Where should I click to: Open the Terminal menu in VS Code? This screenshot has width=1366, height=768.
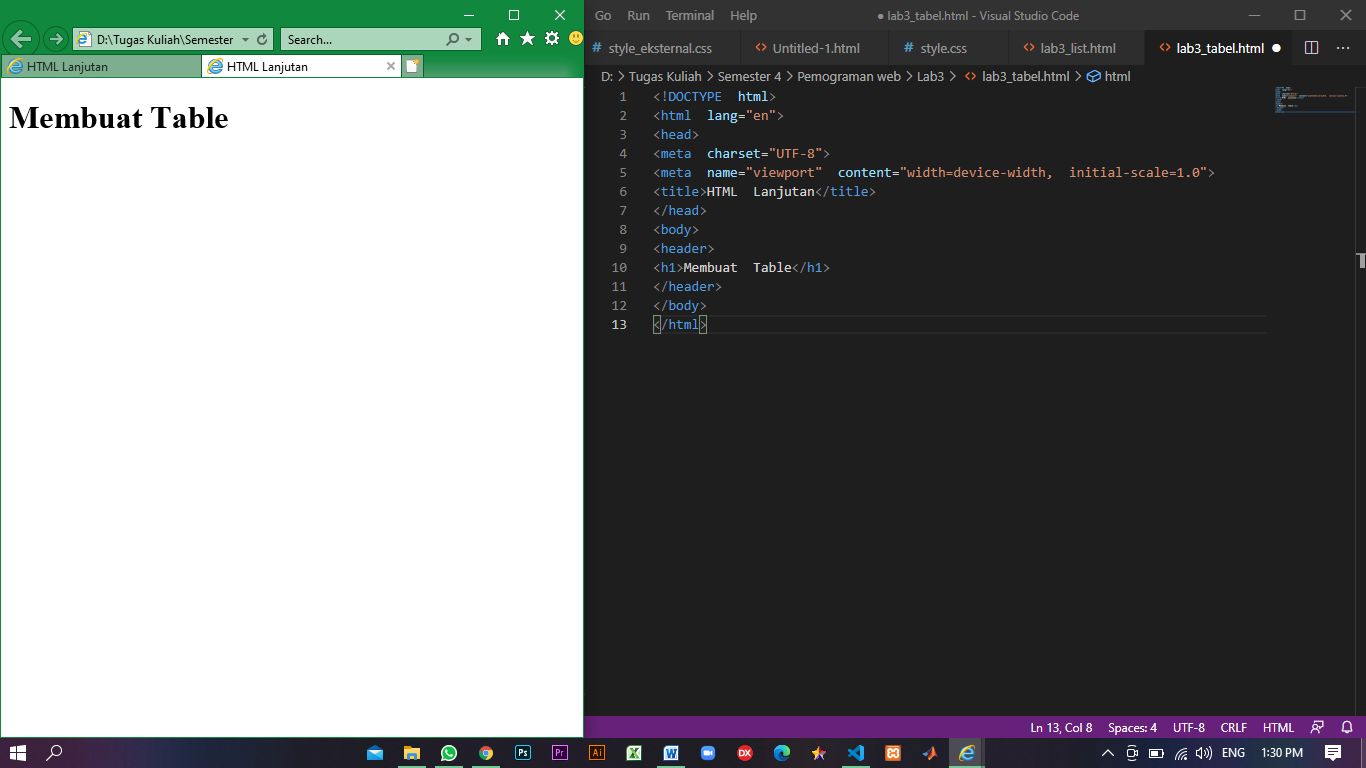690,15
